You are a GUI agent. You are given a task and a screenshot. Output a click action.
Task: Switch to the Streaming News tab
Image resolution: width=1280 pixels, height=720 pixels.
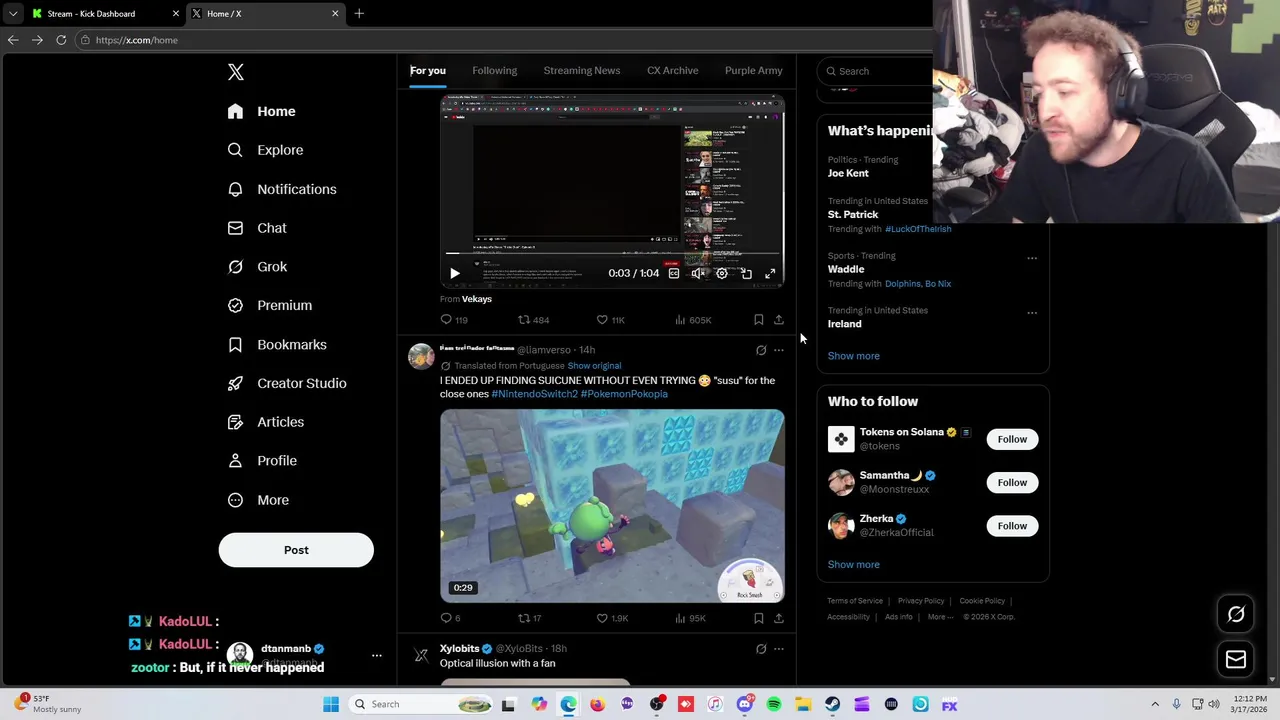coord(582,71)
